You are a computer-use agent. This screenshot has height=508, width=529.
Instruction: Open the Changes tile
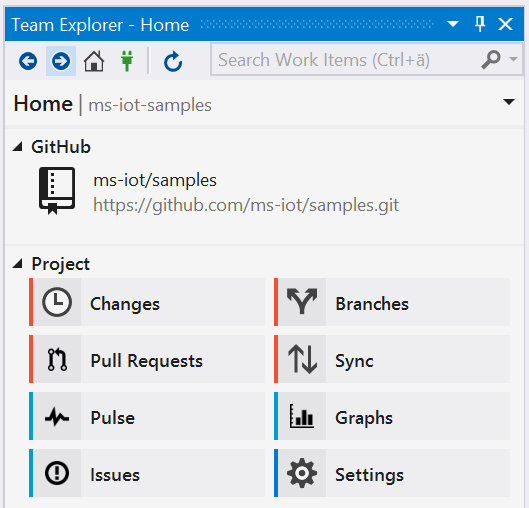[x=147, y=302]
